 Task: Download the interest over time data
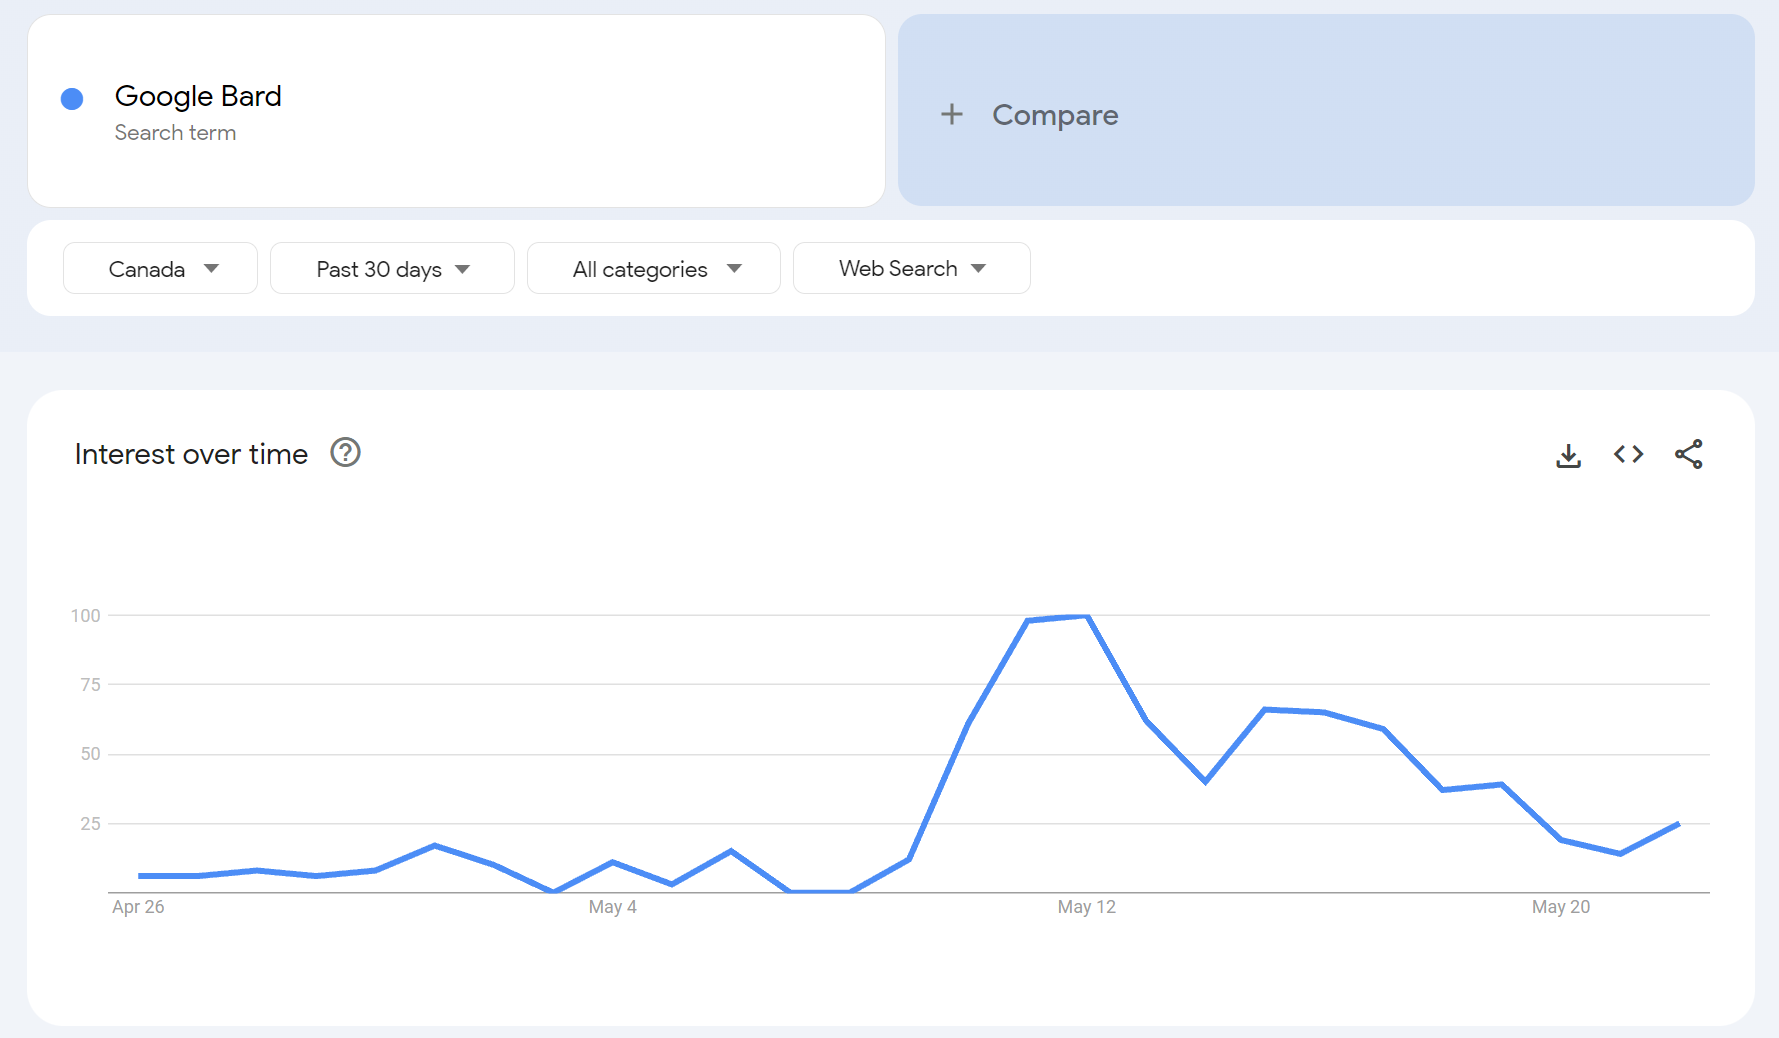coord(1568,455)
